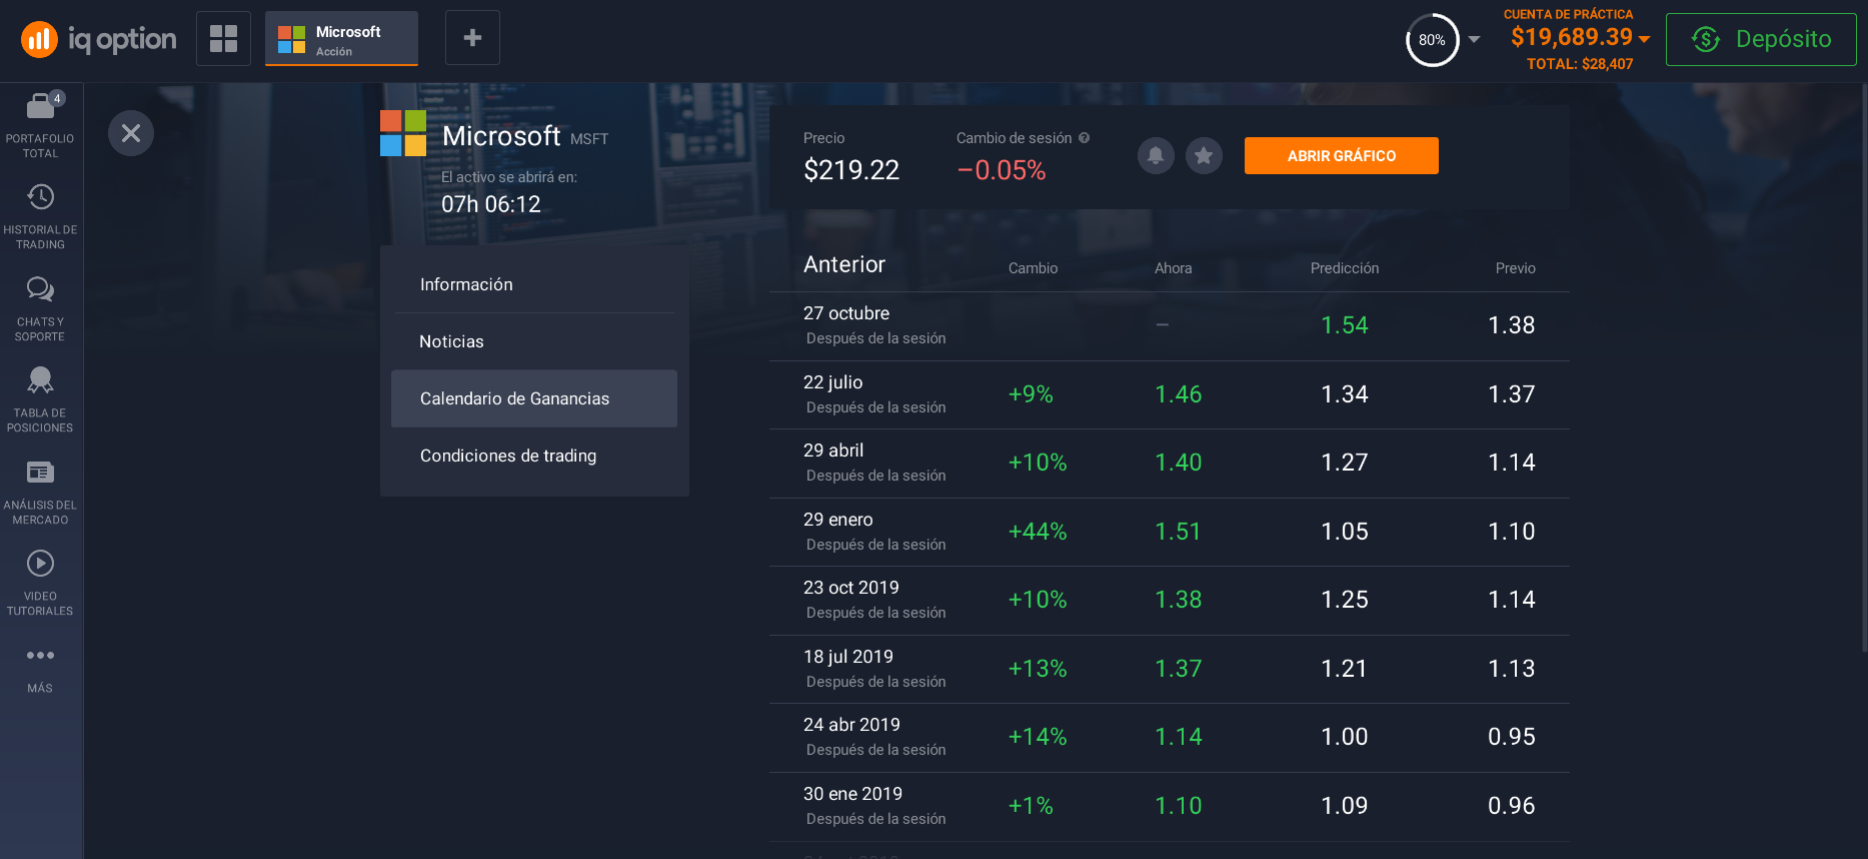Click the session change help icon

click(1084, 138)
